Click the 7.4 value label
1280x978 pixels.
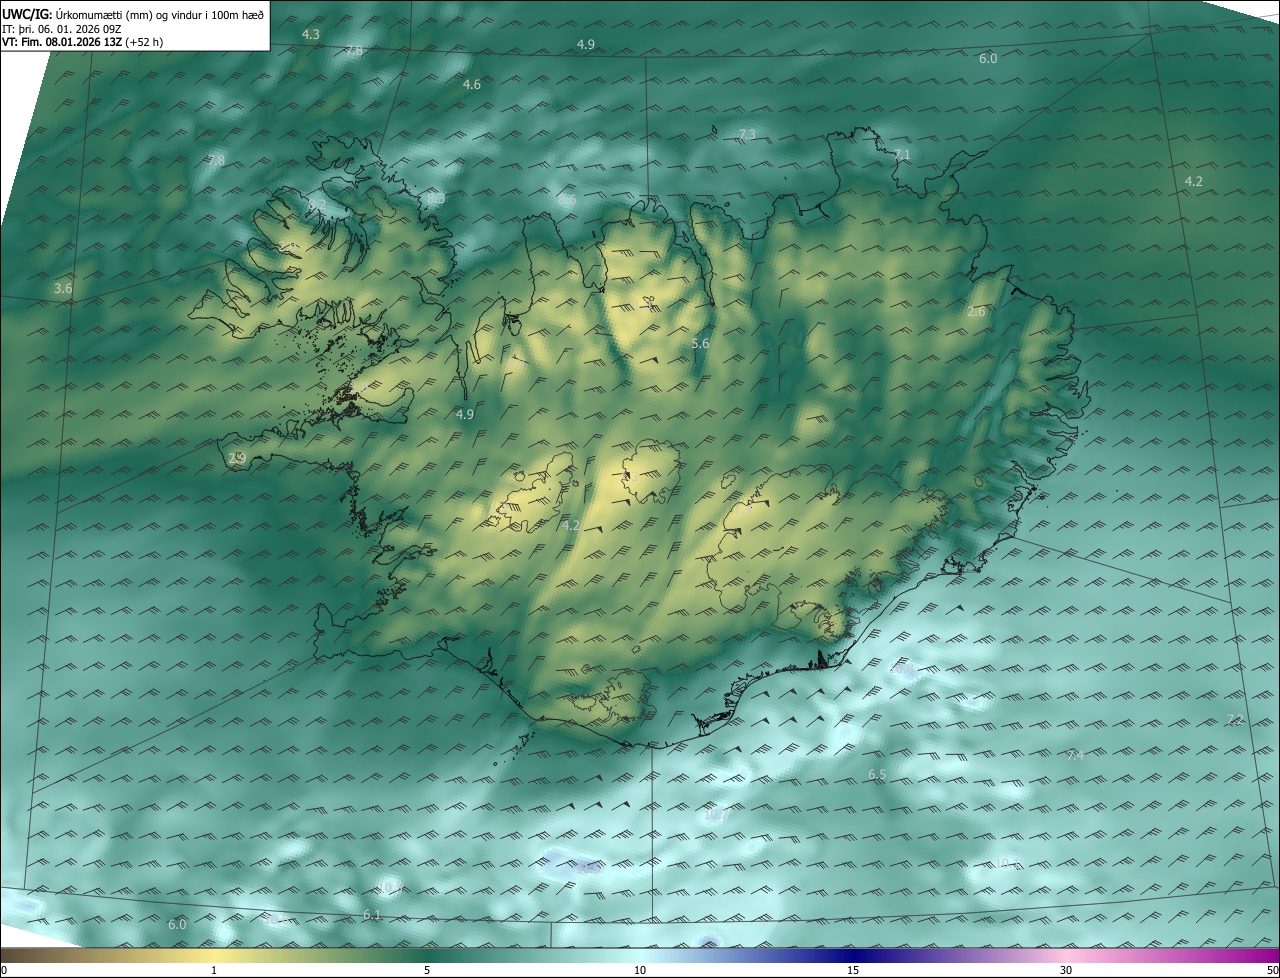(x=1075, y=755)
